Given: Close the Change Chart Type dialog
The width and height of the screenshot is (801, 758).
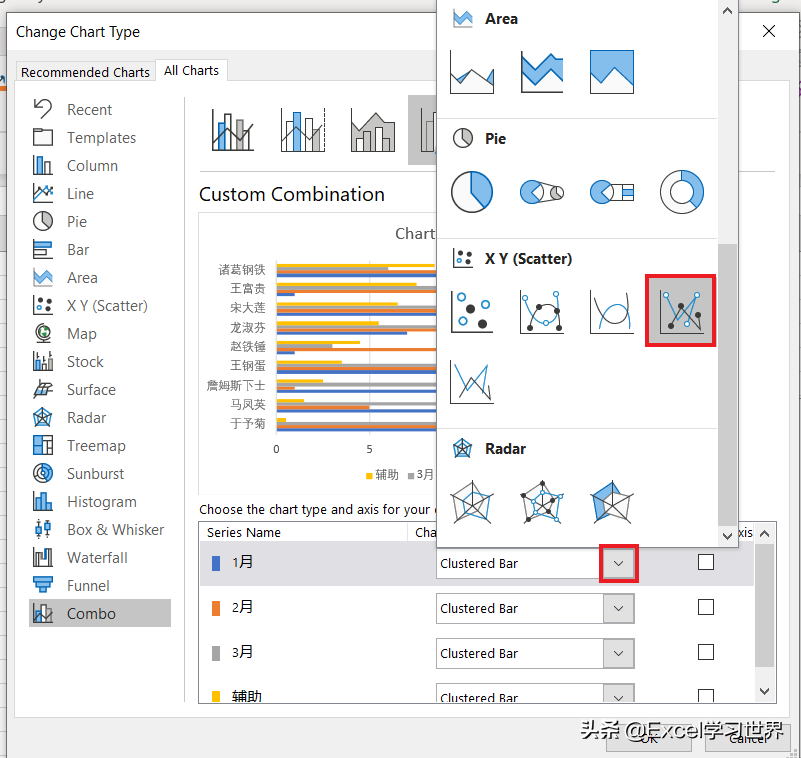Looking at the screenshot, I should click(x=768, y=32).
